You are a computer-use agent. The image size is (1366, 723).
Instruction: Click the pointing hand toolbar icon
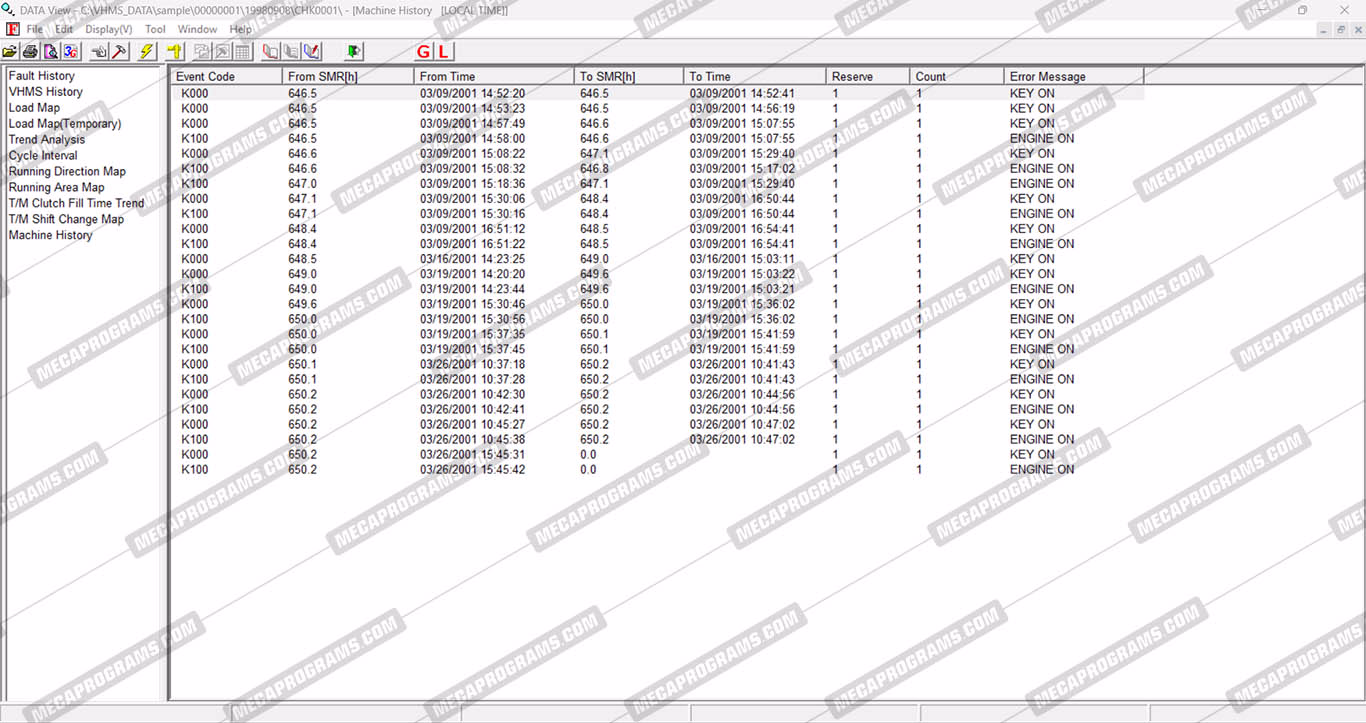99,51
